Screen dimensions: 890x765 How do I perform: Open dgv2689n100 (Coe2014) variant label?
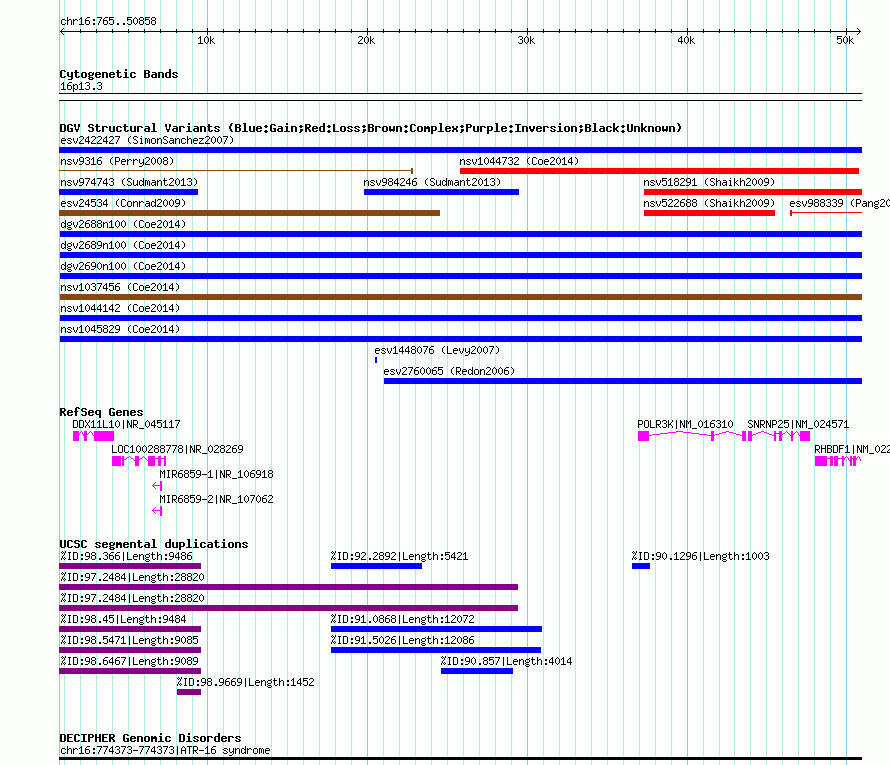(123, 245)
